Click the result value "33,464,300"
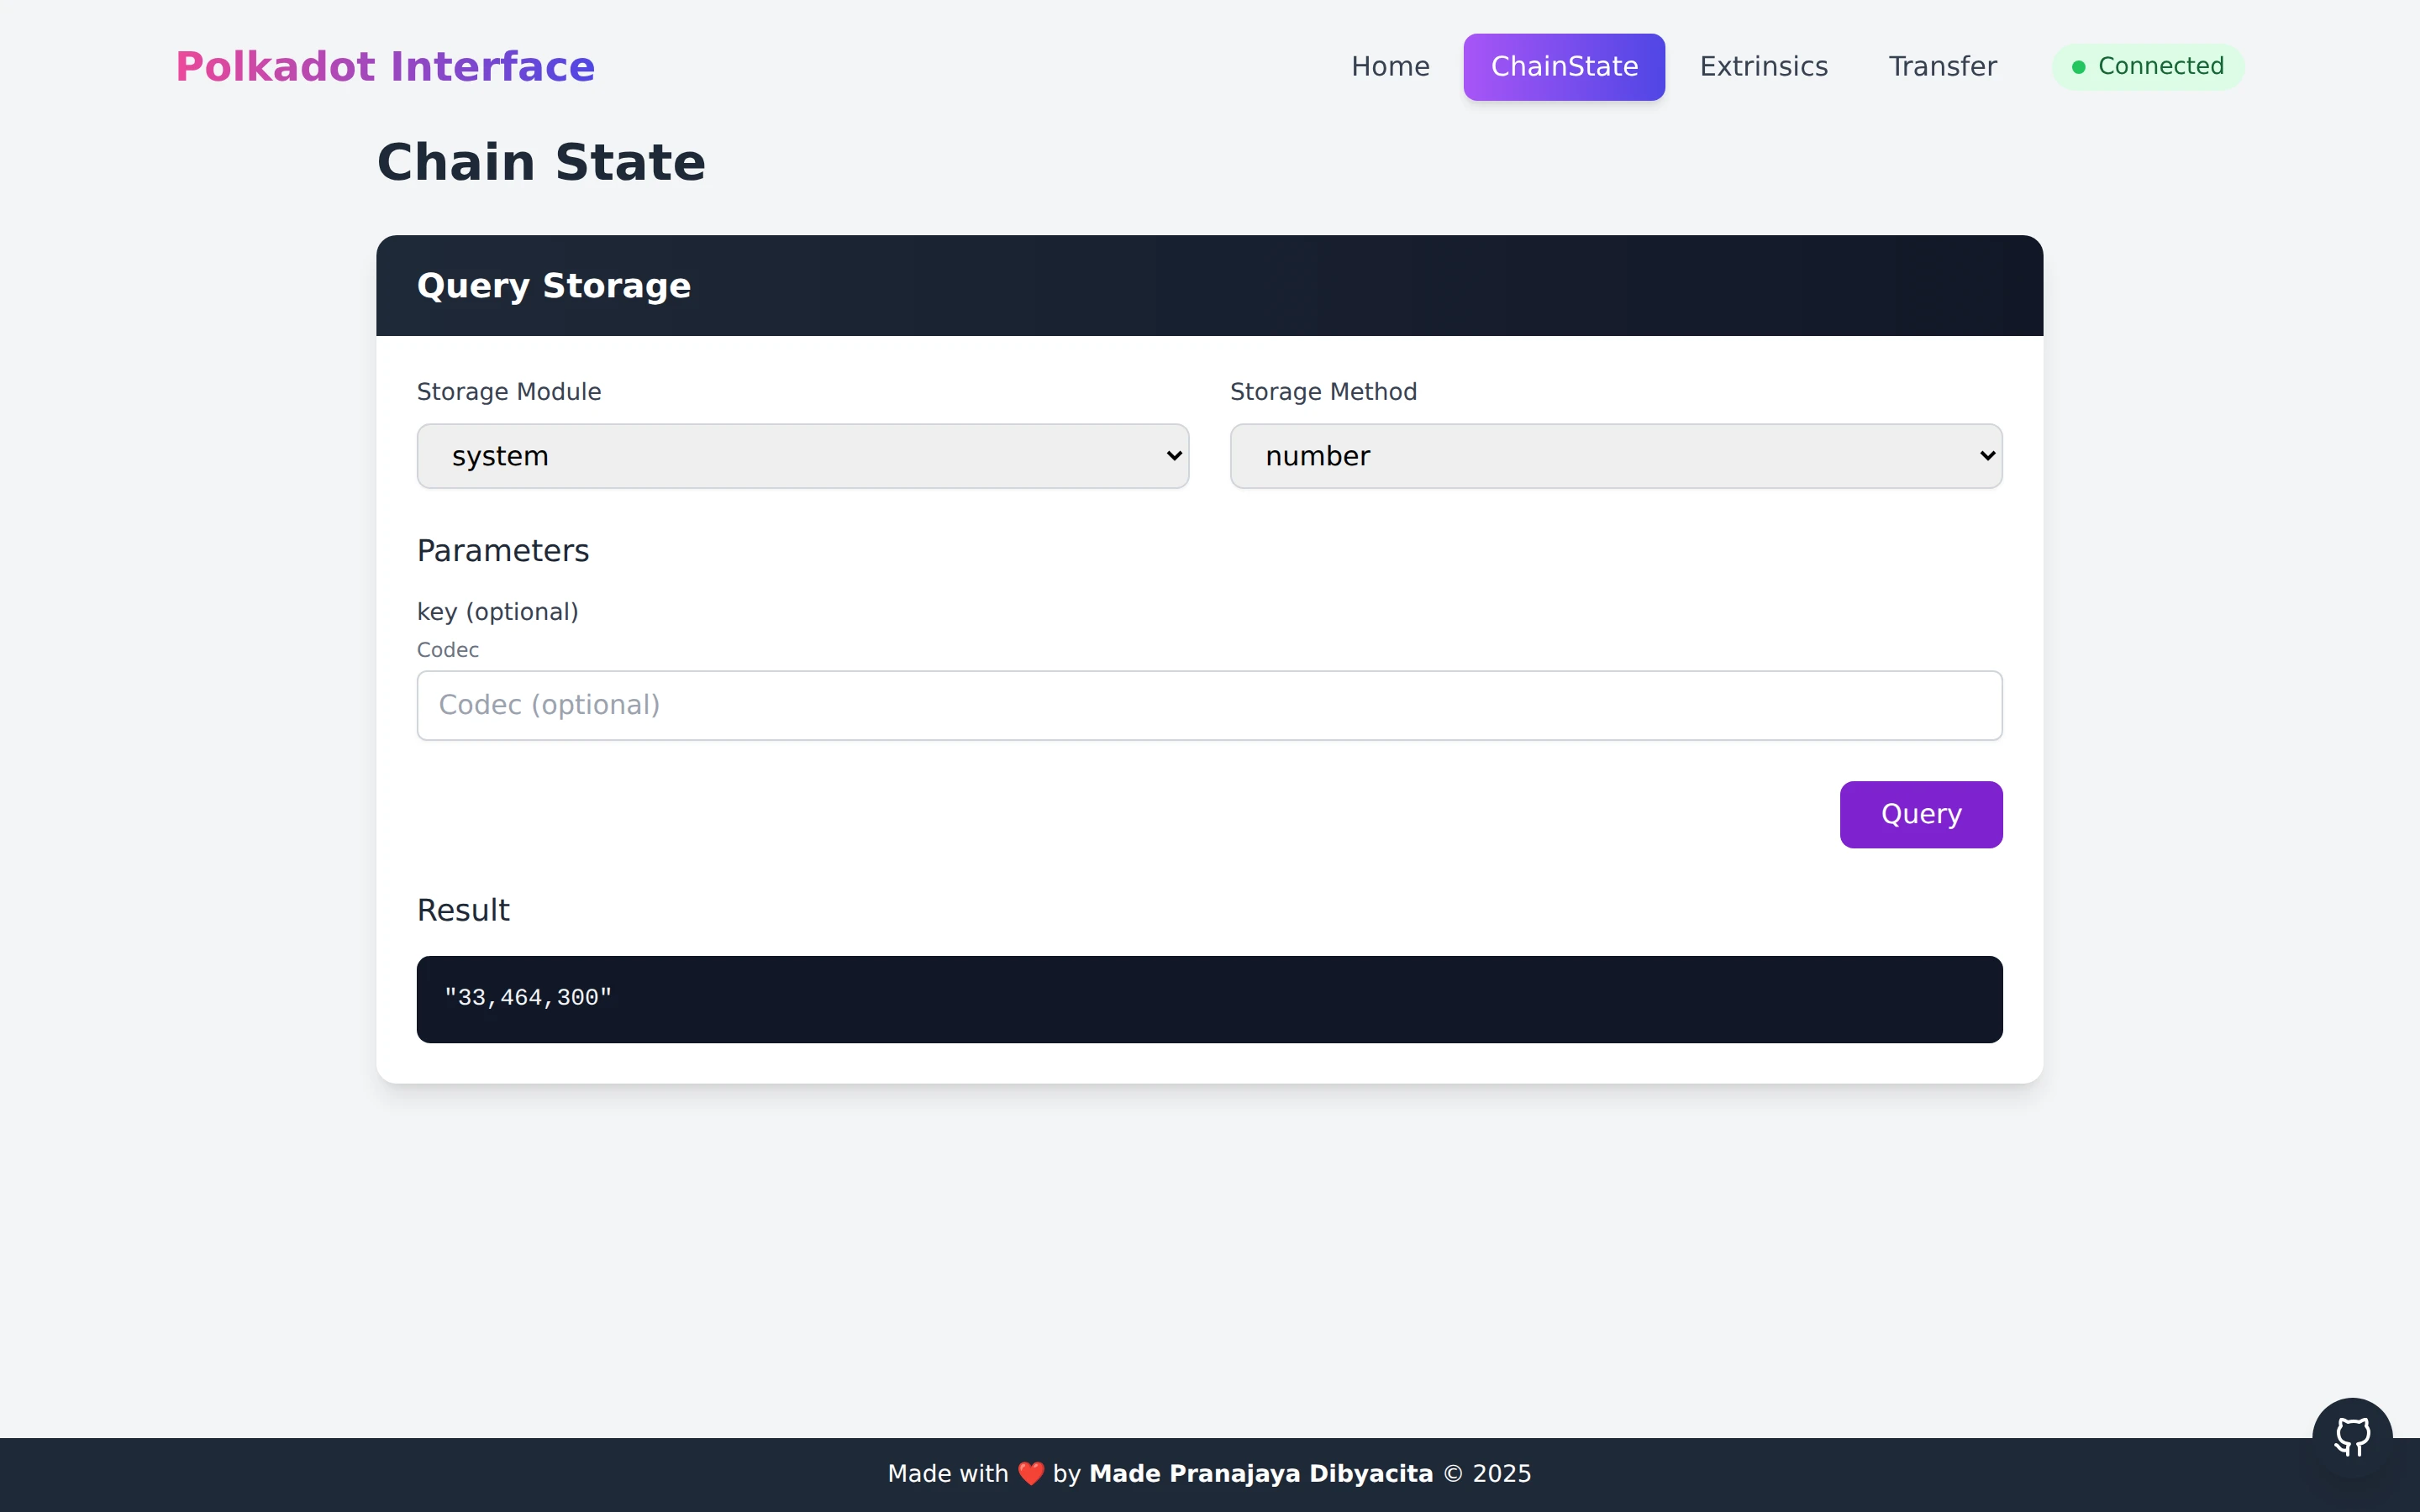 click(528, 997)
